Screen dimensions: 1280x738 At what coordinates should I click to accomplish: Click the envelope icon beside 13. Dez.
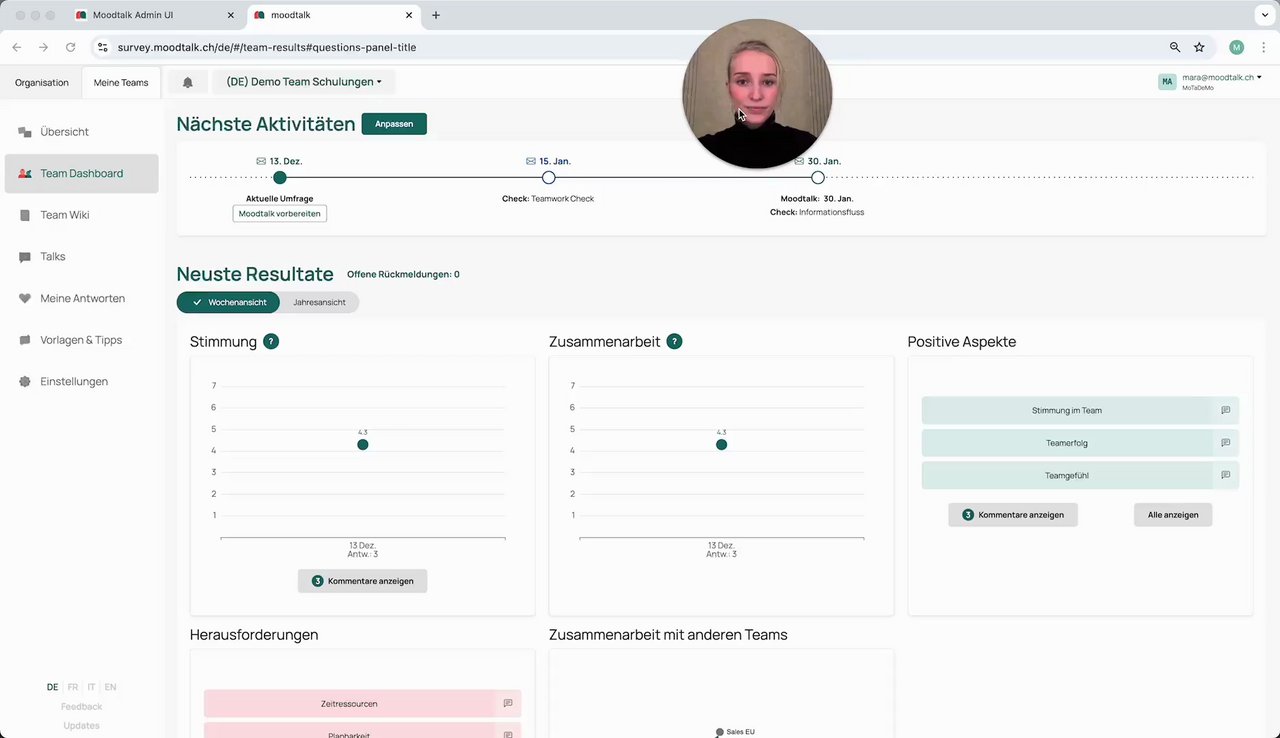[261, 161]
